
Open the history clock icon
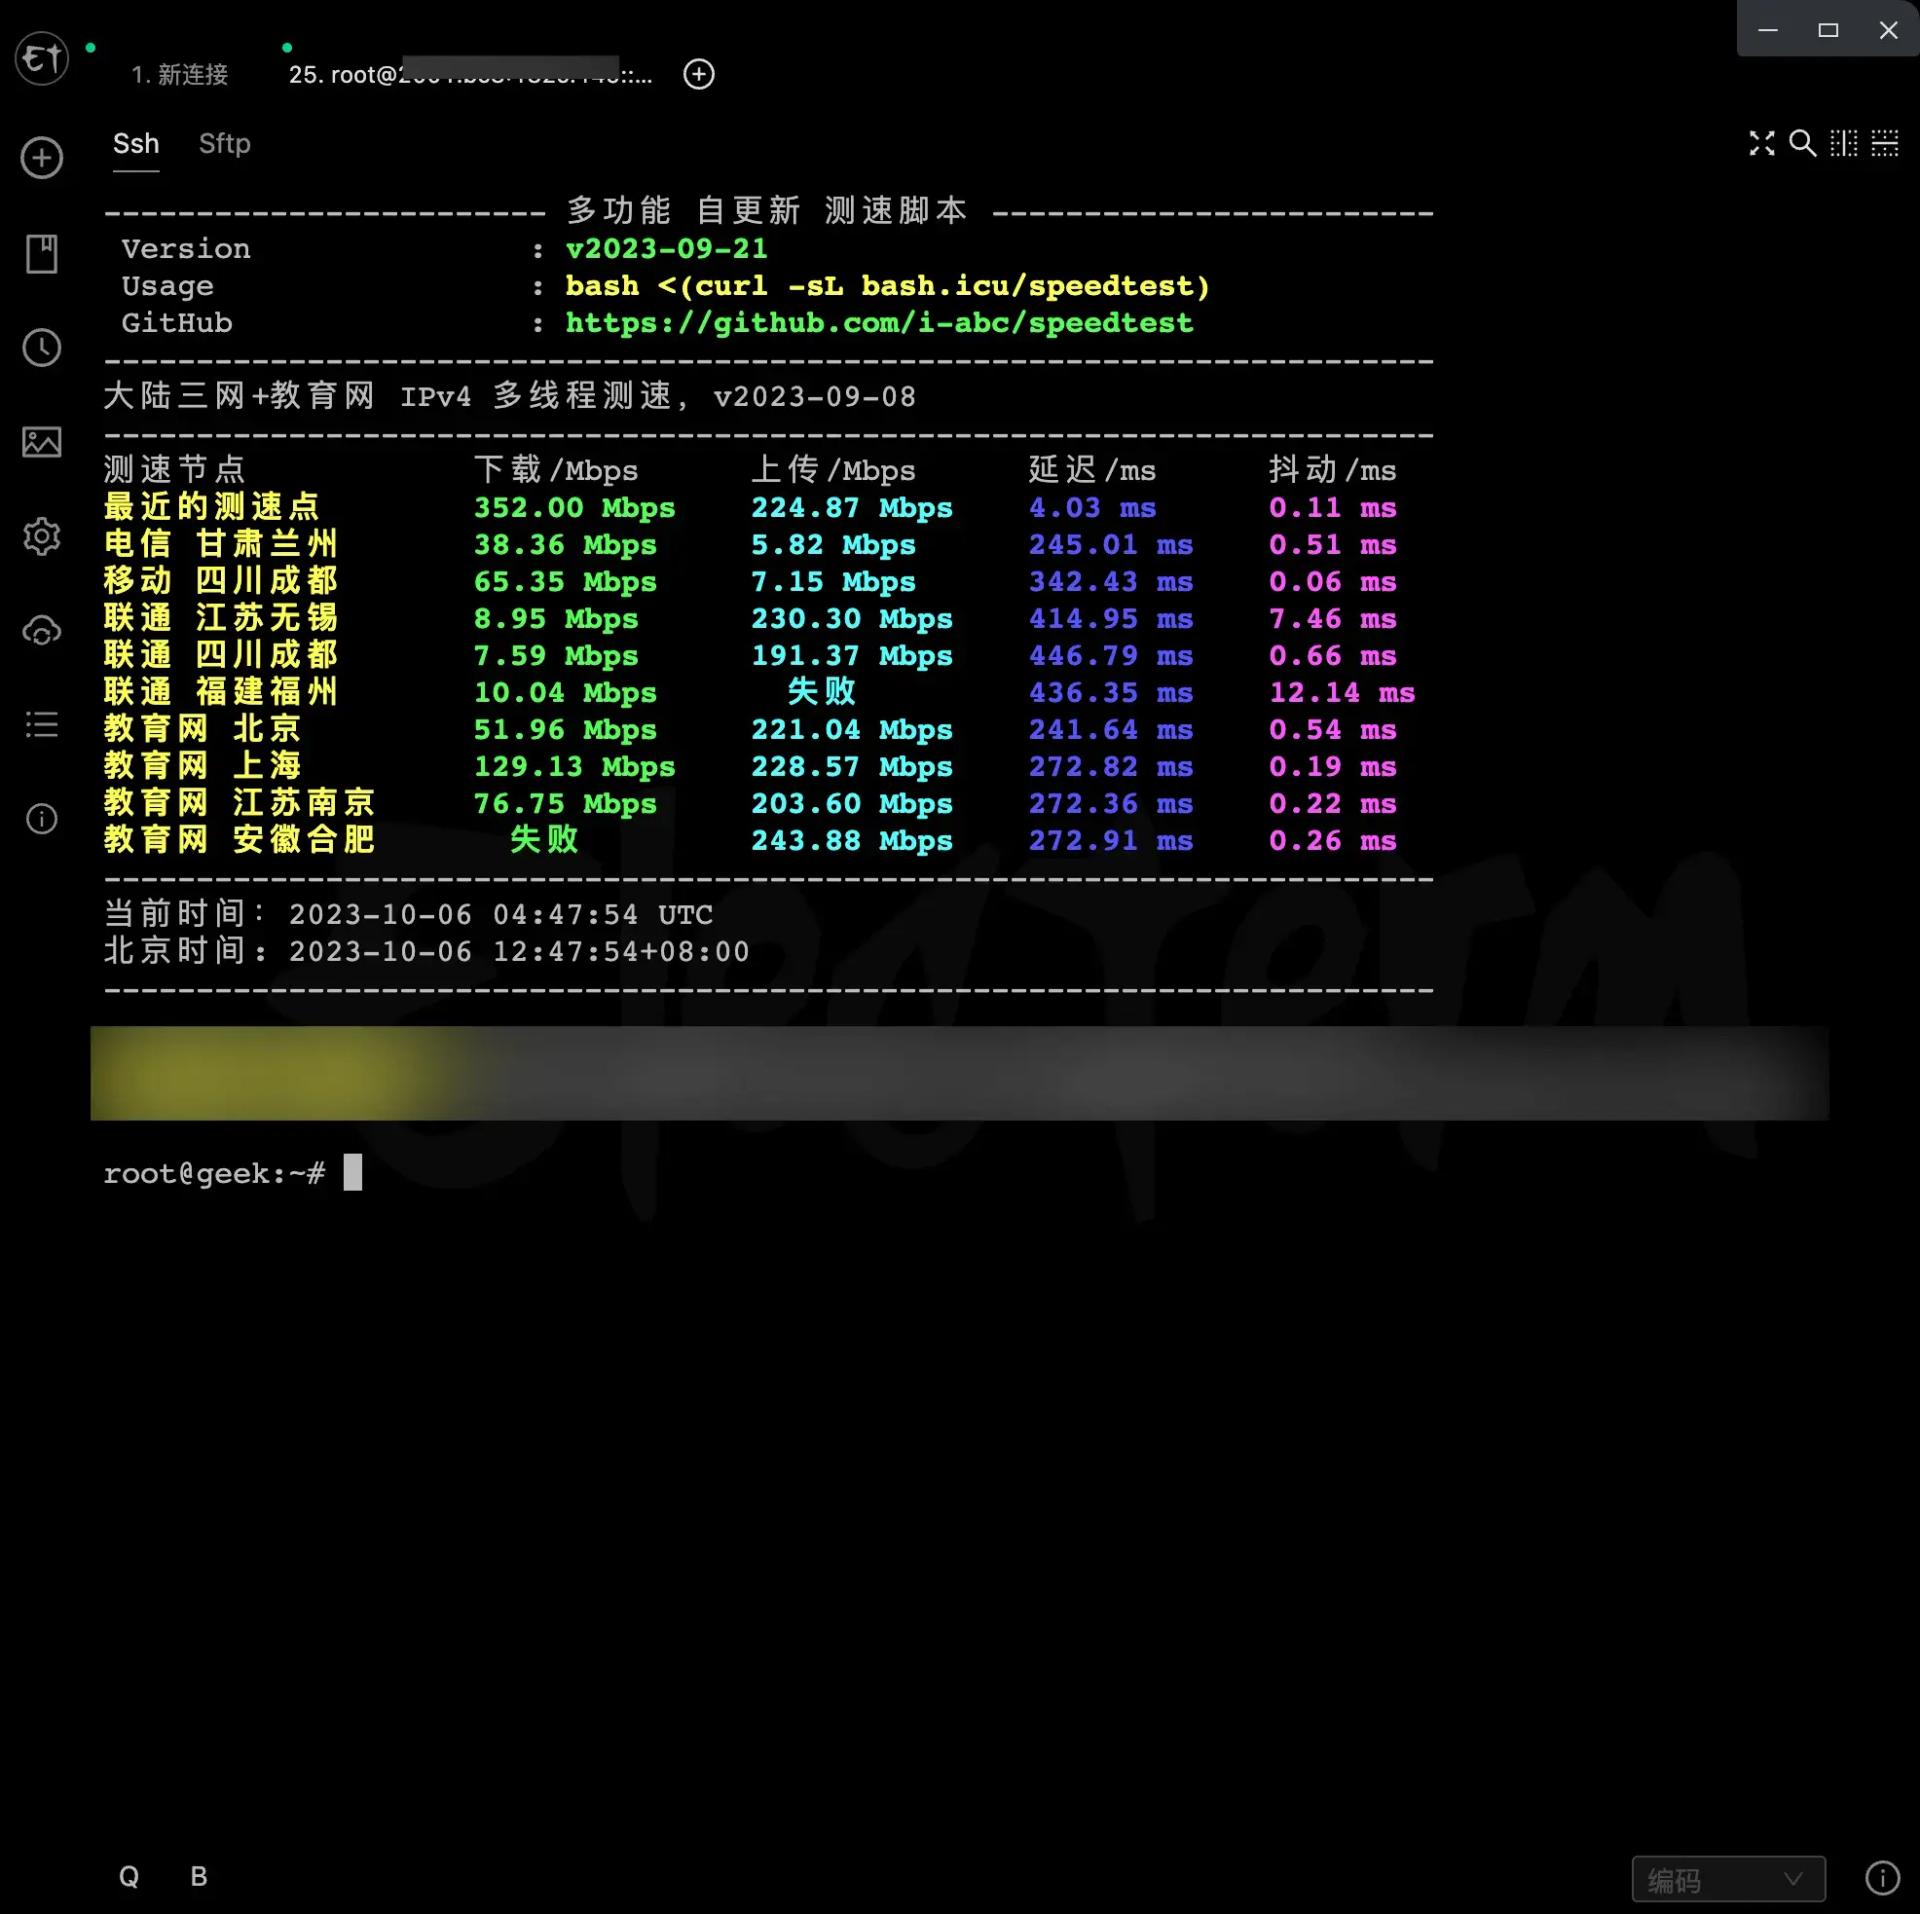[x=42, y=348]
